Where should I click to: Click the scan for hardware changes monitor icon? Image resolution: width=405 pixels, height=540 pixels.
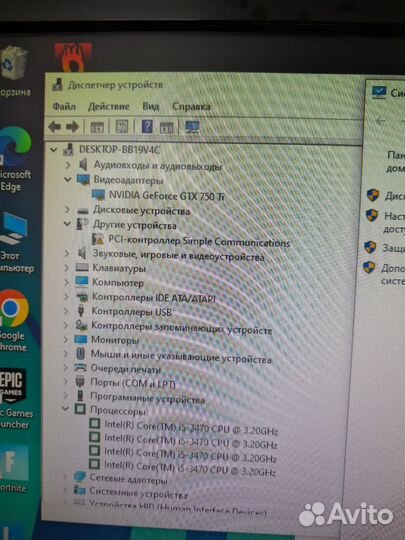tap(192, 127)
